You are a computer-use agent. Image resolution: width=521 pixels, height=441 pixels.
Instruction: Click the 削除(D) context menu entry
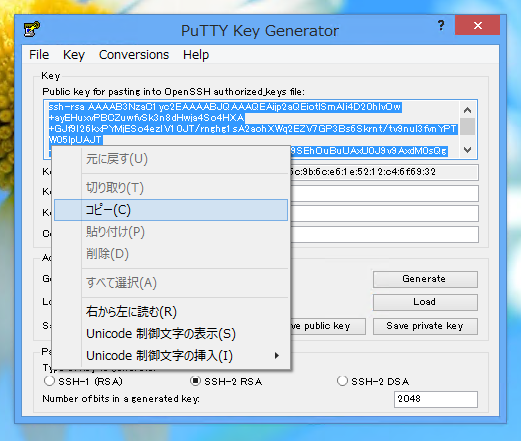coord(171,254)
